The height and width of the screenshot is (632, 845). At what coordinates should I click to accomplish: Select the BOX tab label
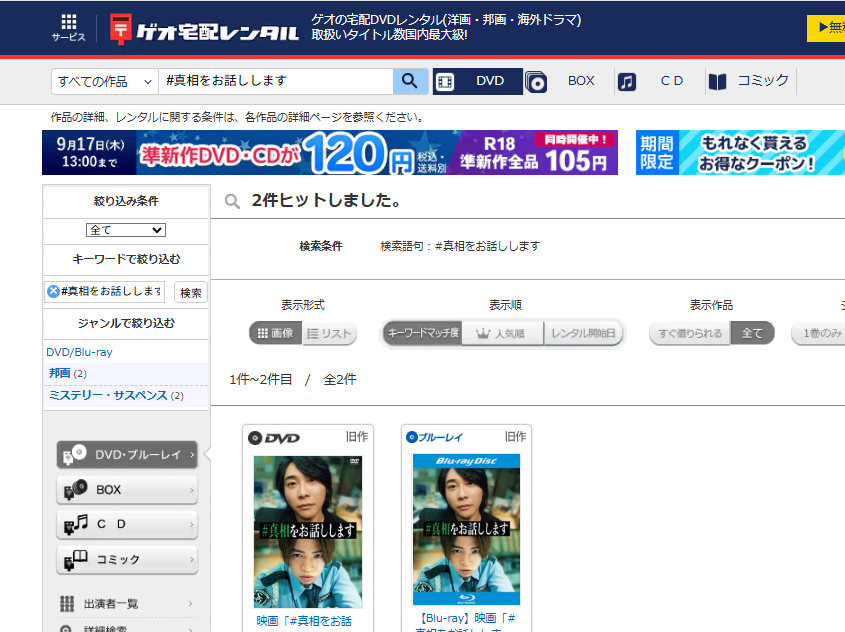coord(581,81)
